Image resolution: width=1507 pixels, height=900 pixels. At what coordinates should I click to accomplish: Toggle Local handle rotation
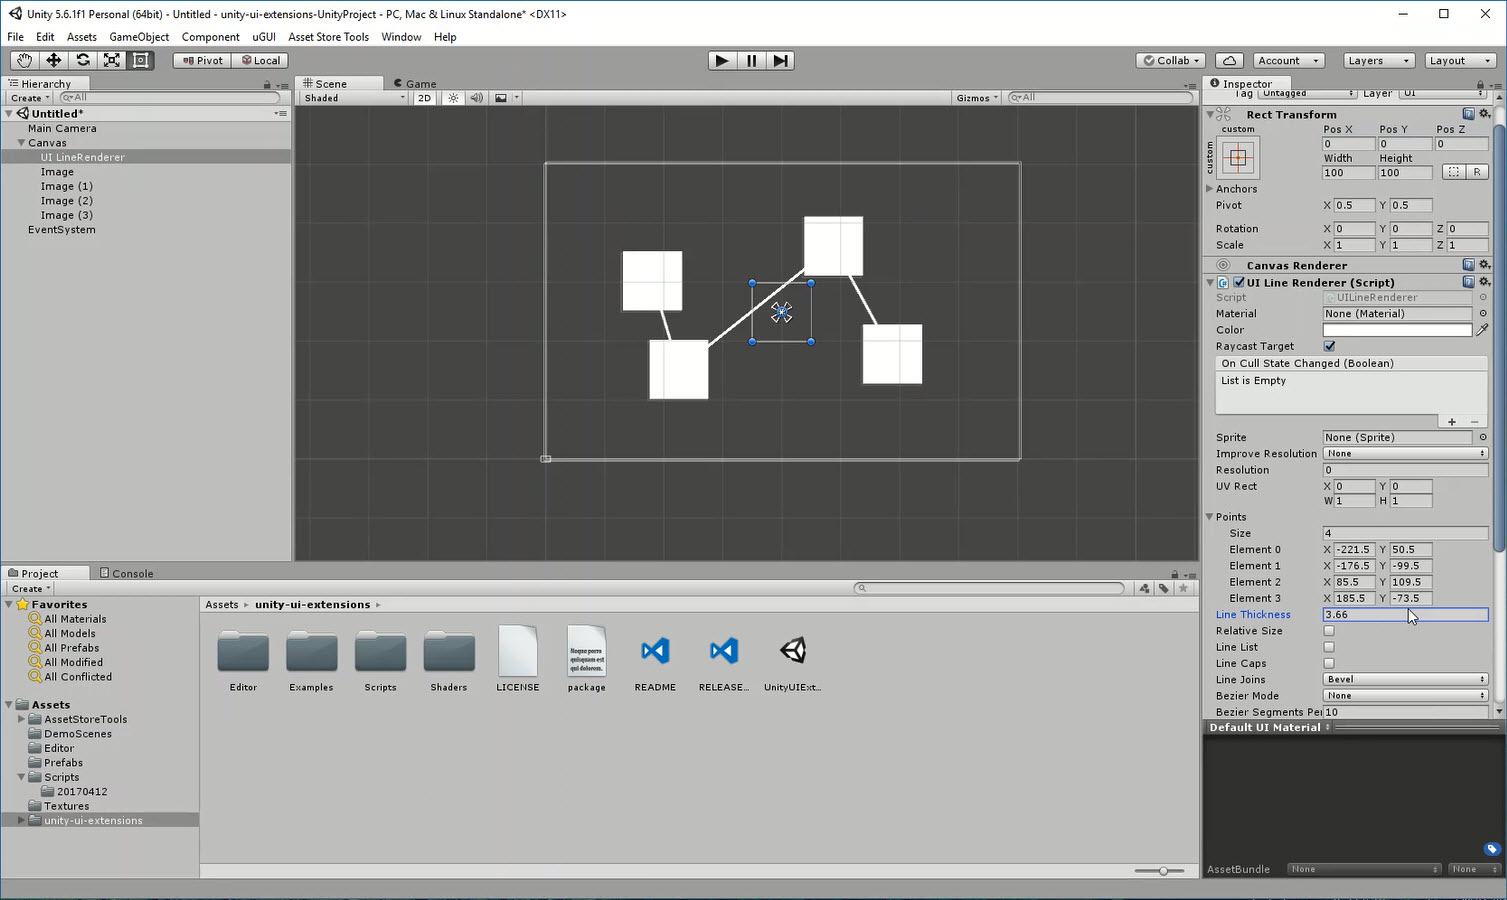pos(261,61)
